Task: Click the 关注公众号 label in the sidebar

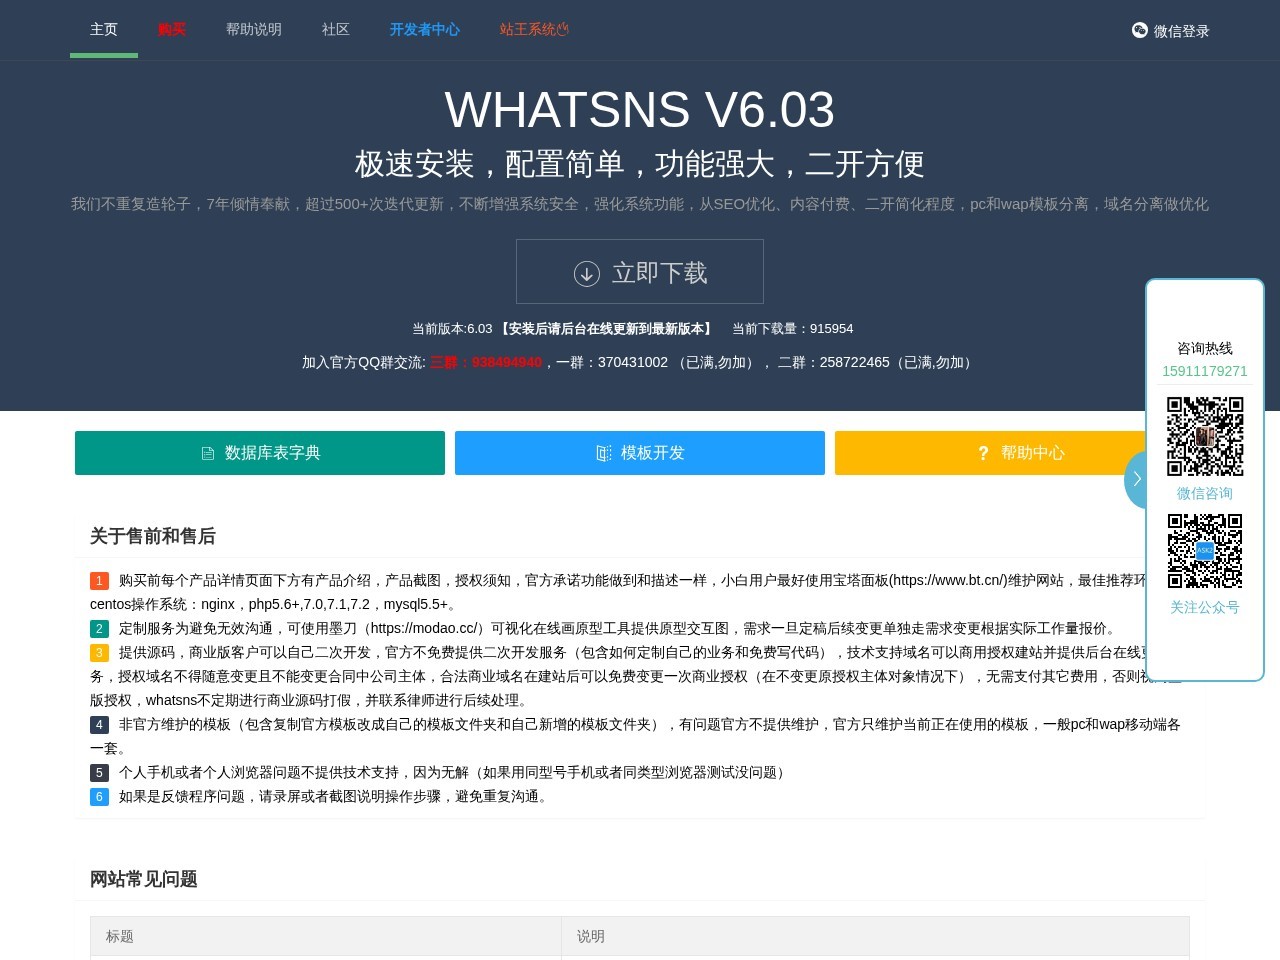Action: point(1205,607)
